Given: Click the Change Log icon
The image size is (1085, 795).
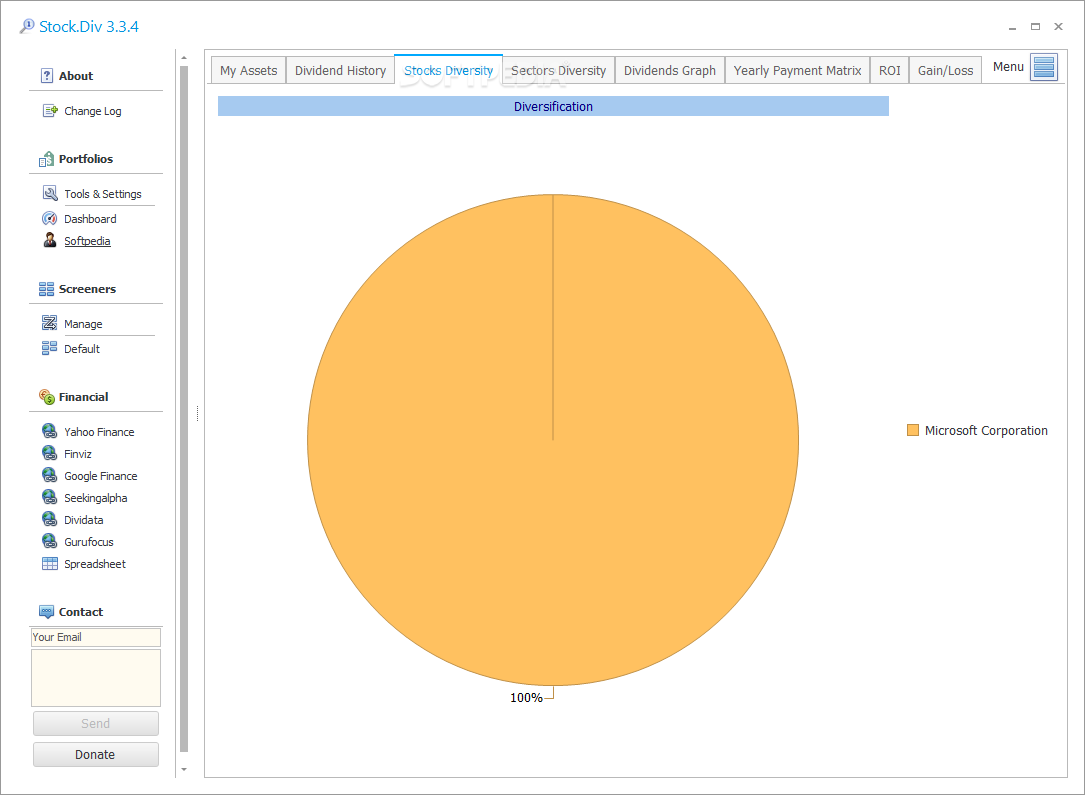Looking at the screenshot, I should (x=50, y=111).
